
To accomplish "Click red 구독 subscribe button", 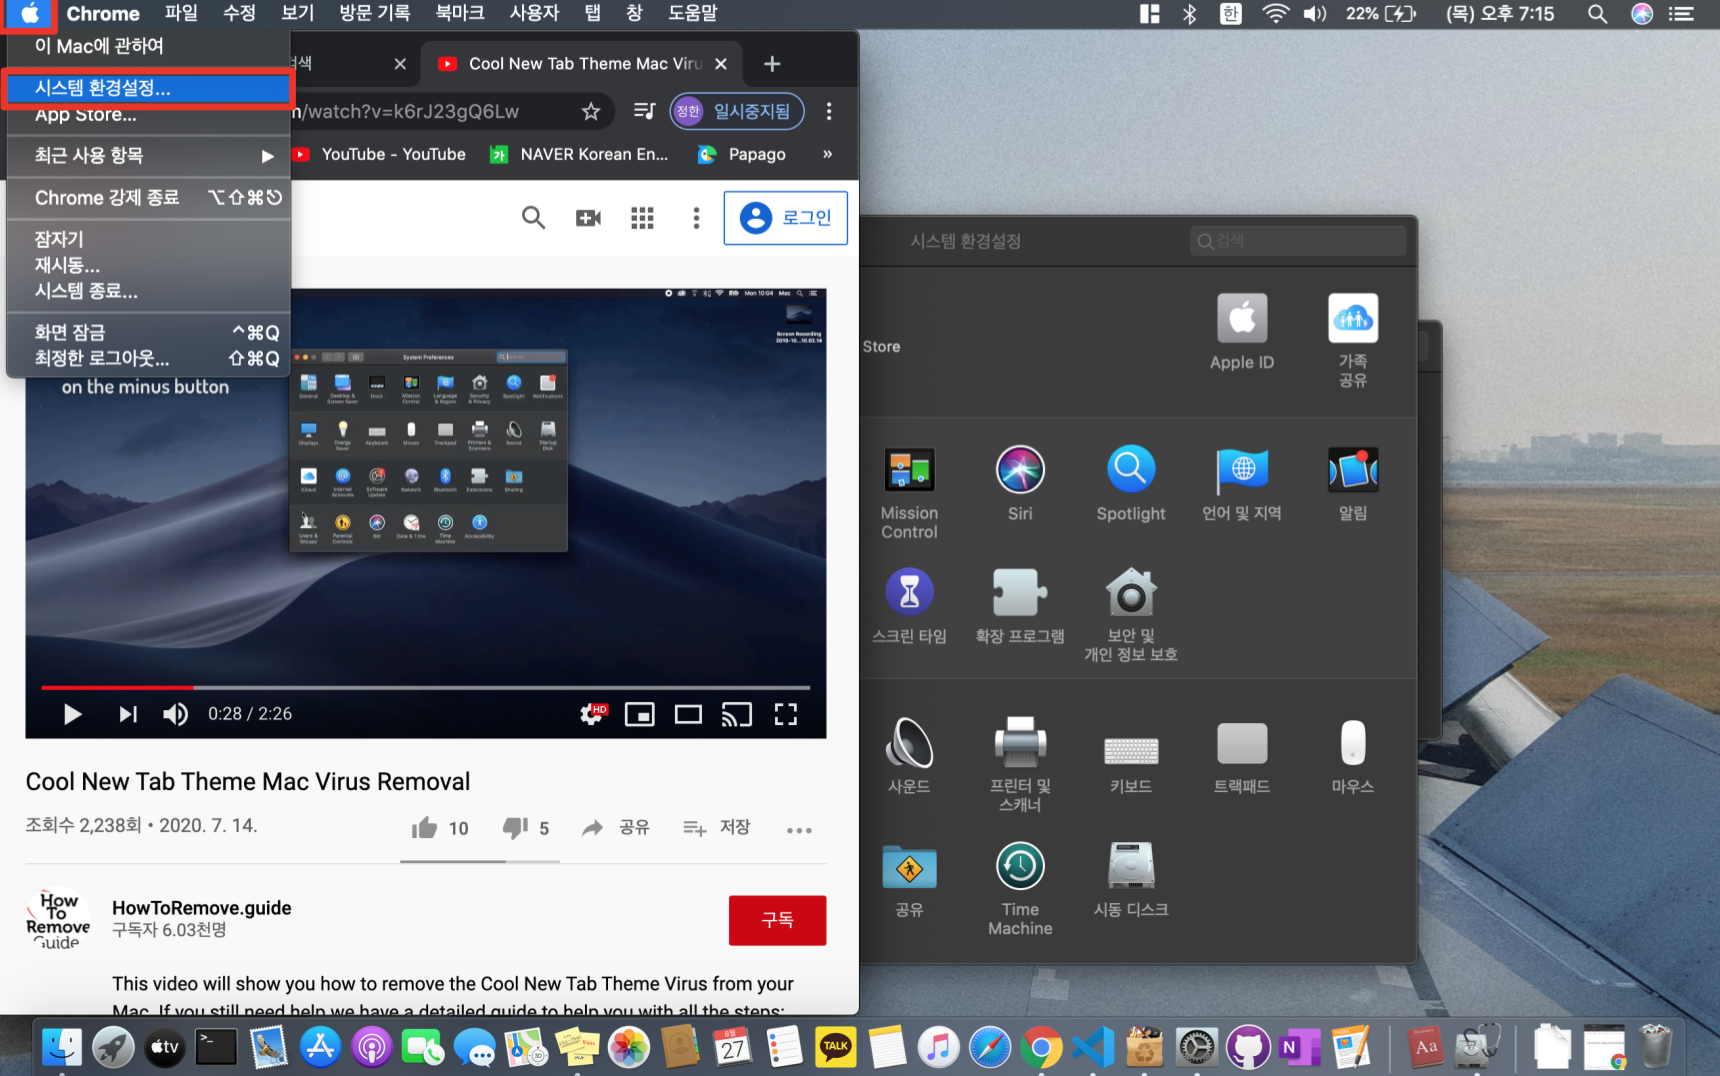I will 778,920.
